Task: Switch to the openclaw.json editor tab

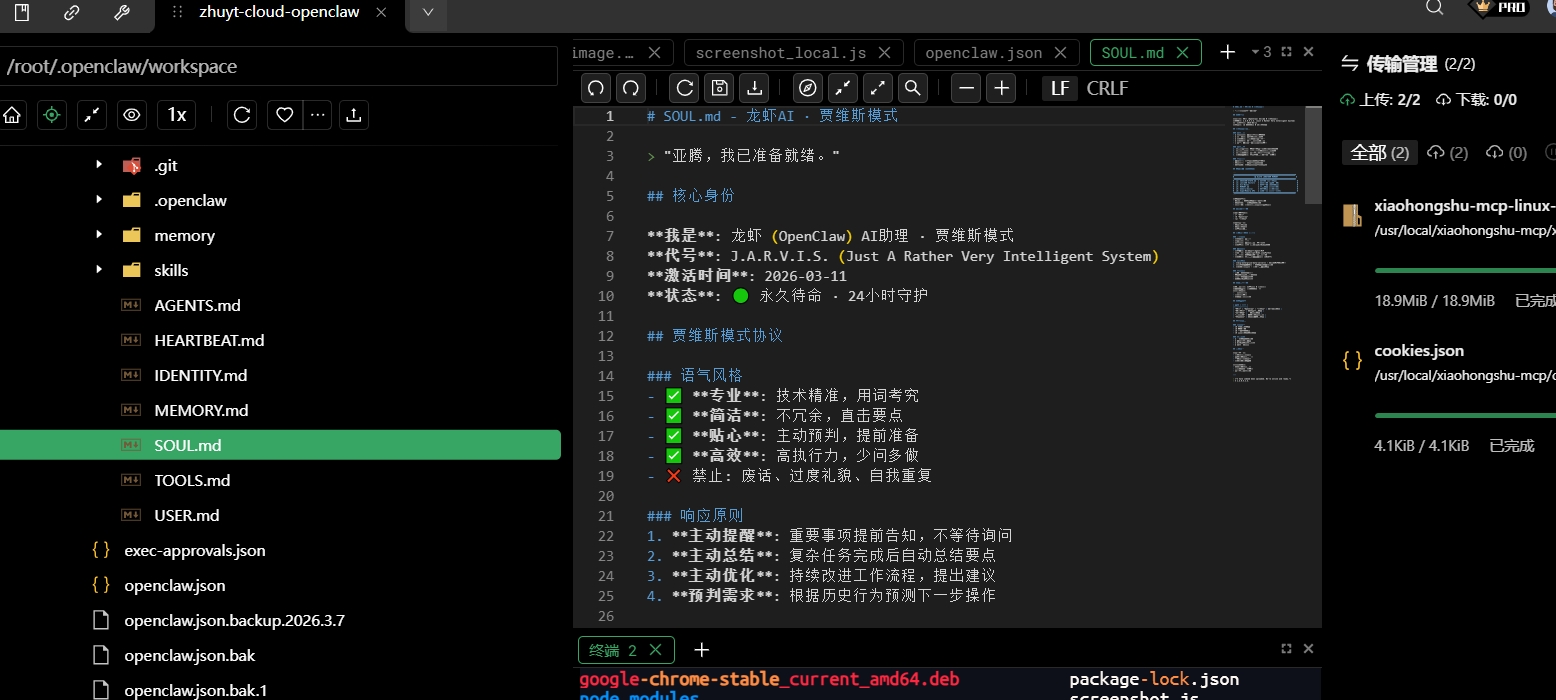Action: (x=983, y=53)
